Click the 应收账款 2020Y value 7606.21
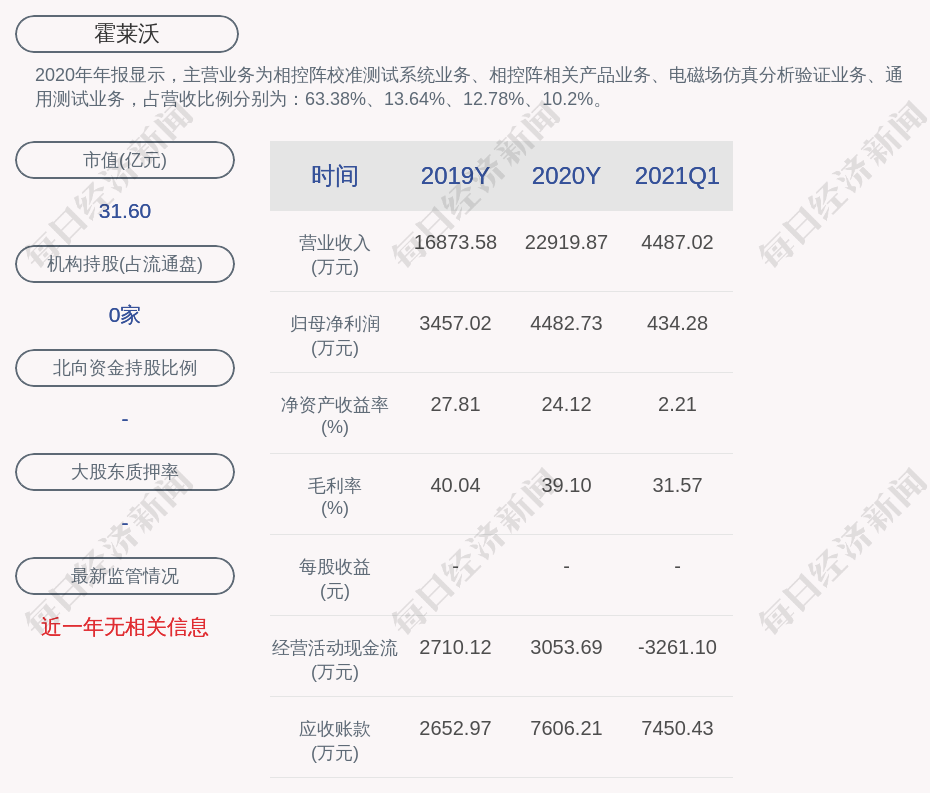Screen dimensions: 930x793 pyautogui.click(x=566, y=728)
